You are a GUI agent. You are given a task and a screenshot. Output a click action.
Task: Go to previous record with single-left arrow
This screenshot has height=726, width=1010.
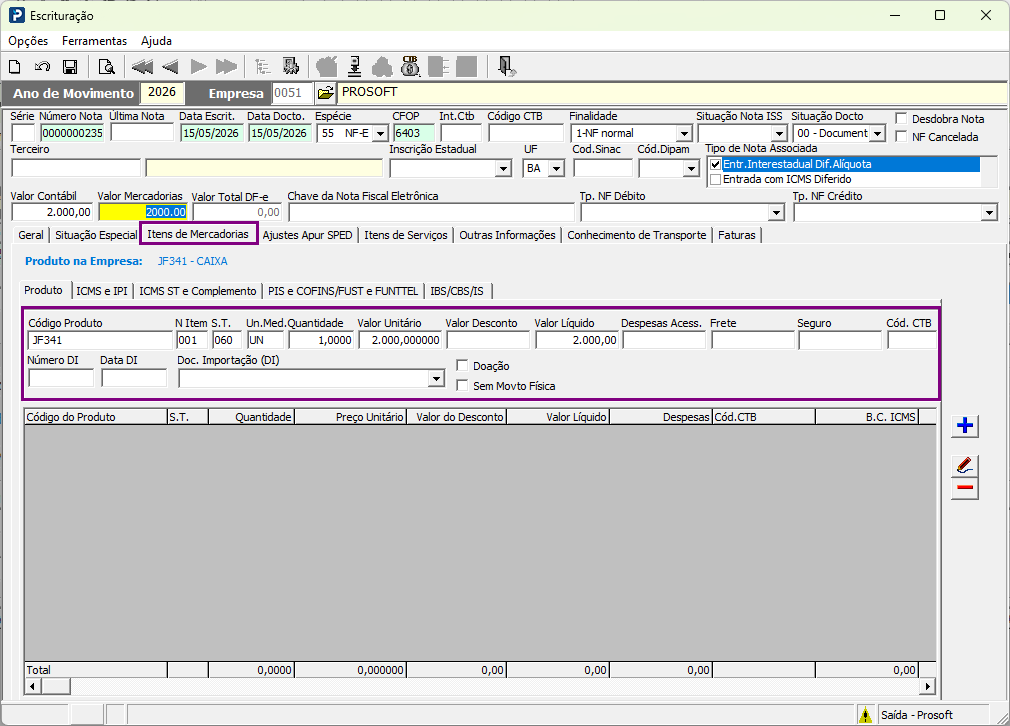point(170,67)
